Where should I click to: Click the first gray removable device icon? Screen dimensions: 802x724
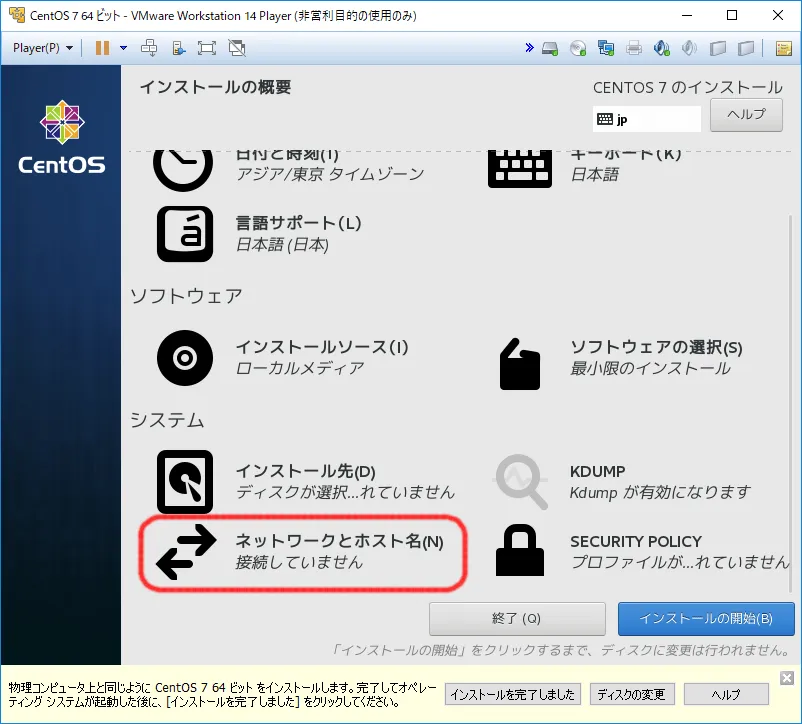tap(718, 49)
